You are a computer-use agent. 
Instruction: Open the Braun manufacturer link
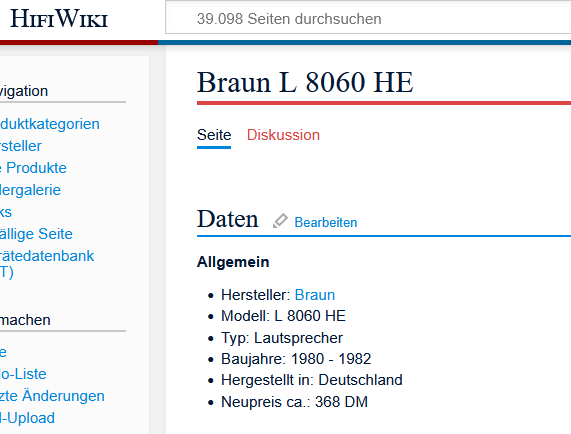(315, 295)
